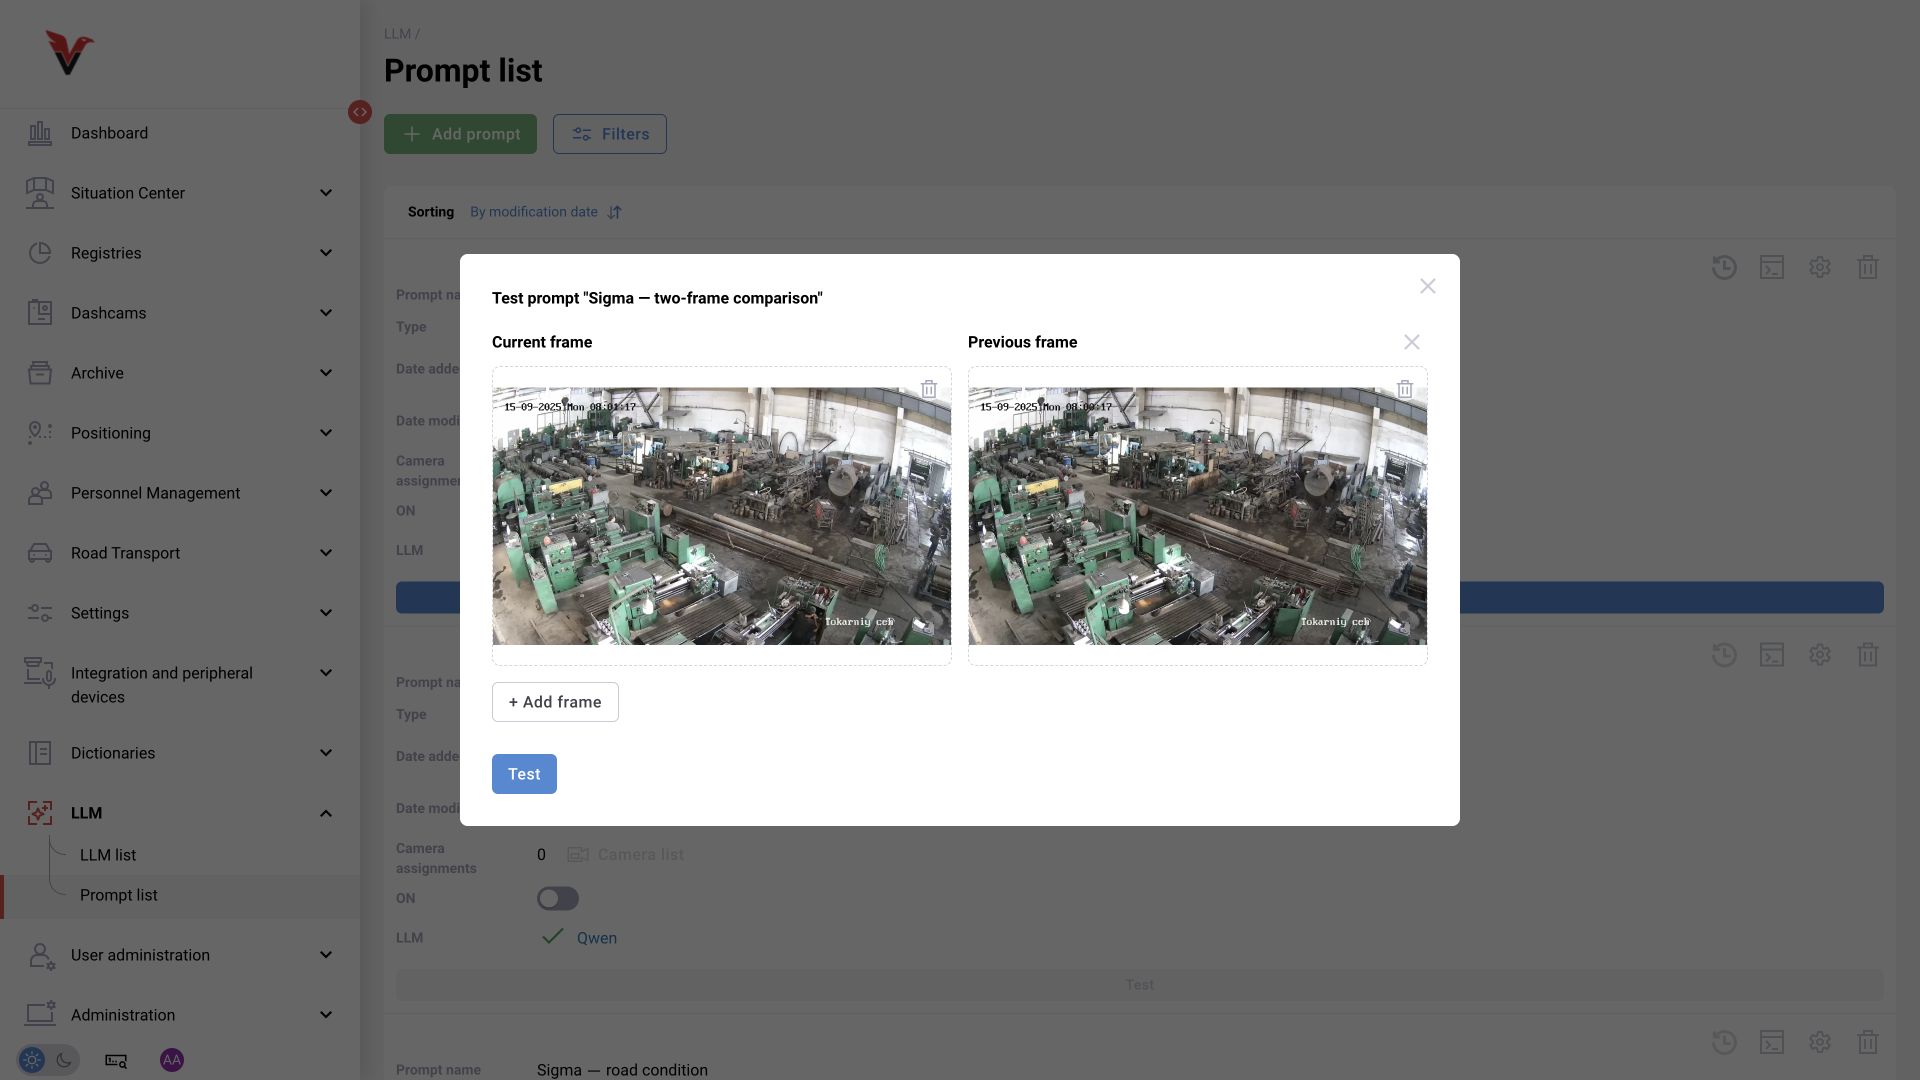Expand the Situation Center menu
The height and width of the screenshot is (1080, 1920).
click(x=180, y=193)
